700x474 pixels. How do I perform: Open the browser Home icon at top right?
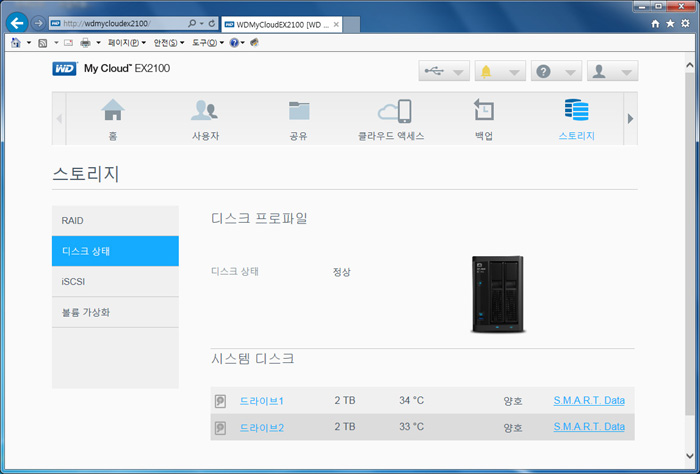tap(655, 24)
